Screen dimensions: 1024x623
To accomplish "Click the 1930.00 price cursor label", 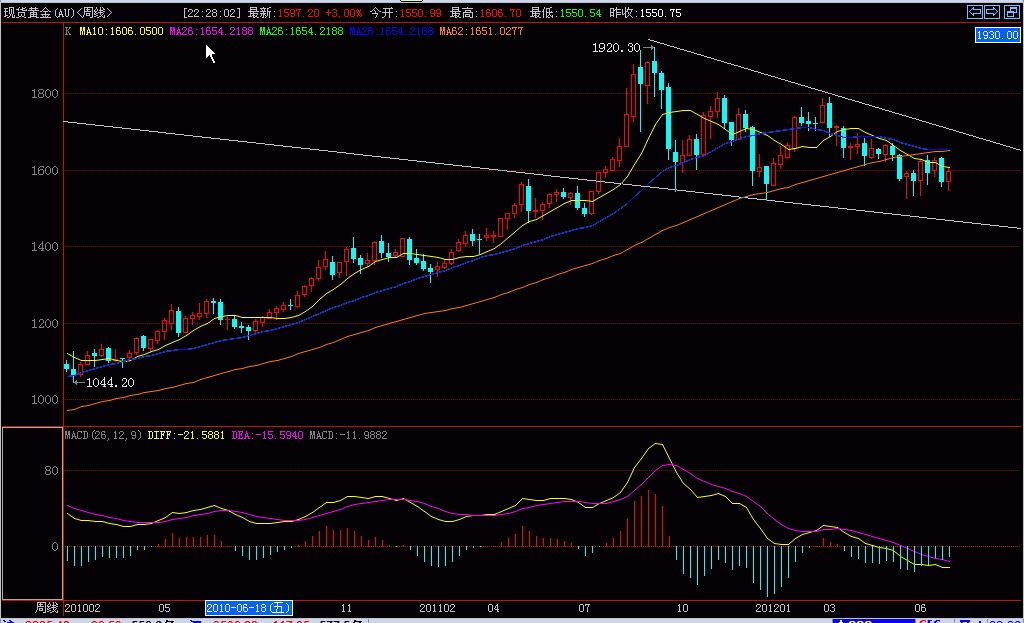I will (x=997, y=35).
